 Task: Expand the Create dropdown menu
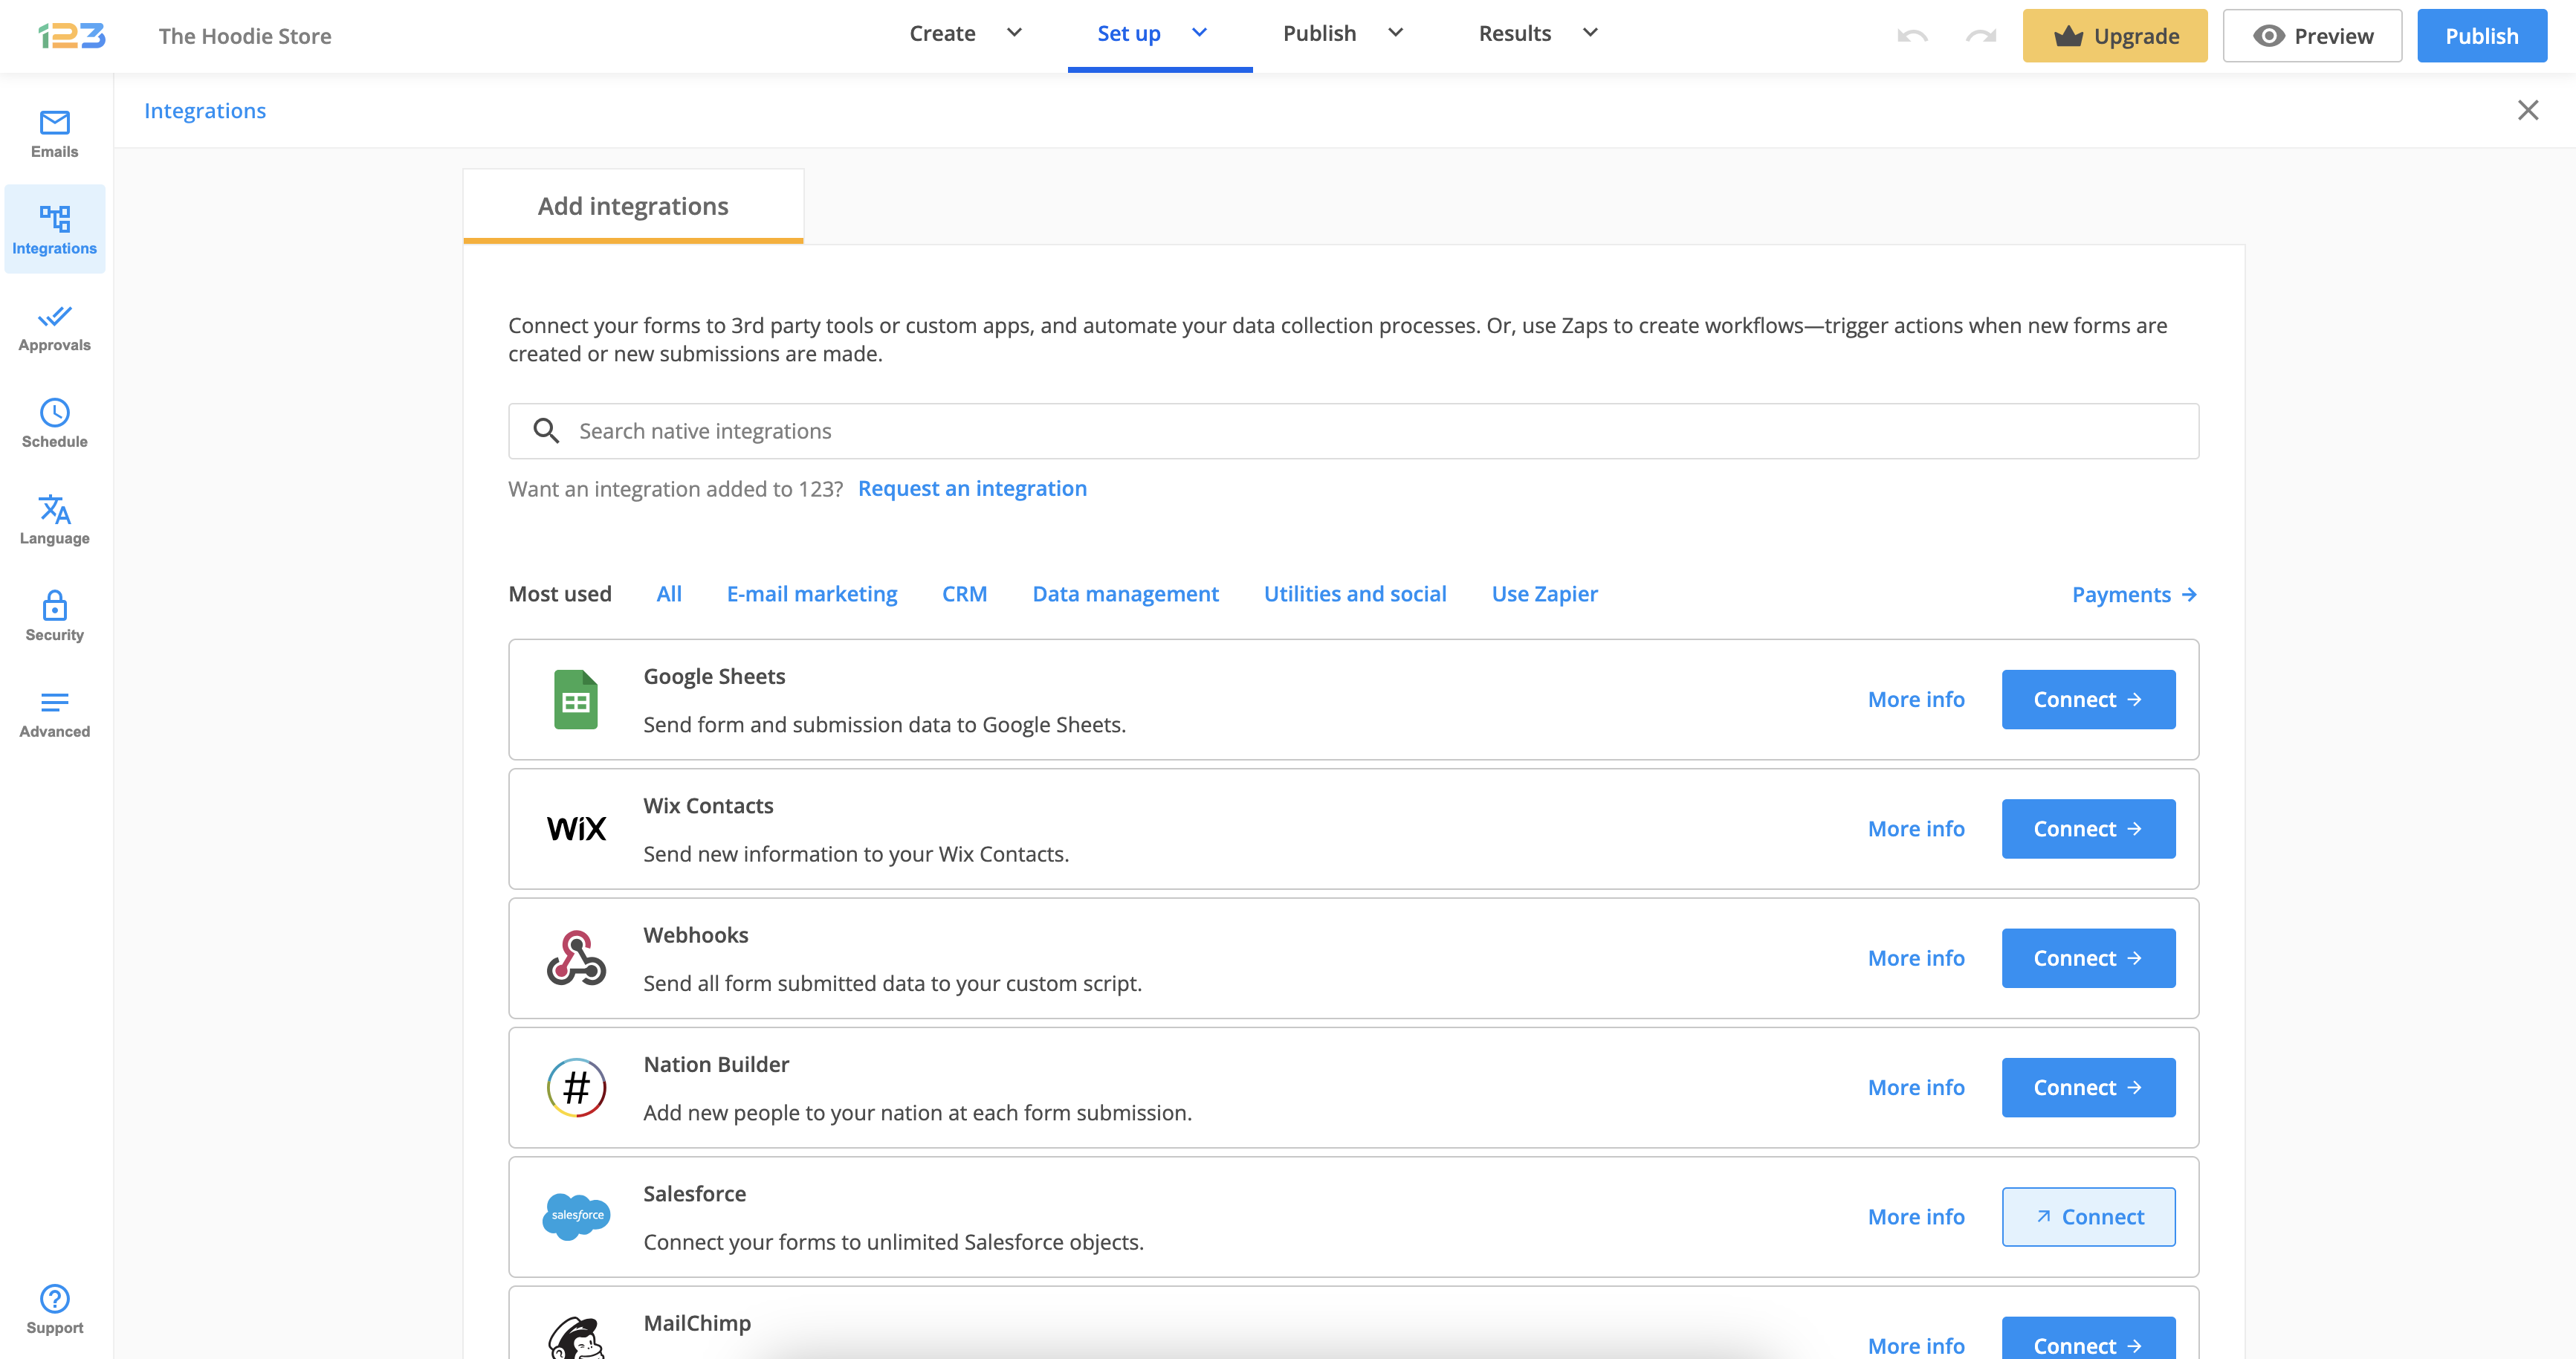point(965,33)
